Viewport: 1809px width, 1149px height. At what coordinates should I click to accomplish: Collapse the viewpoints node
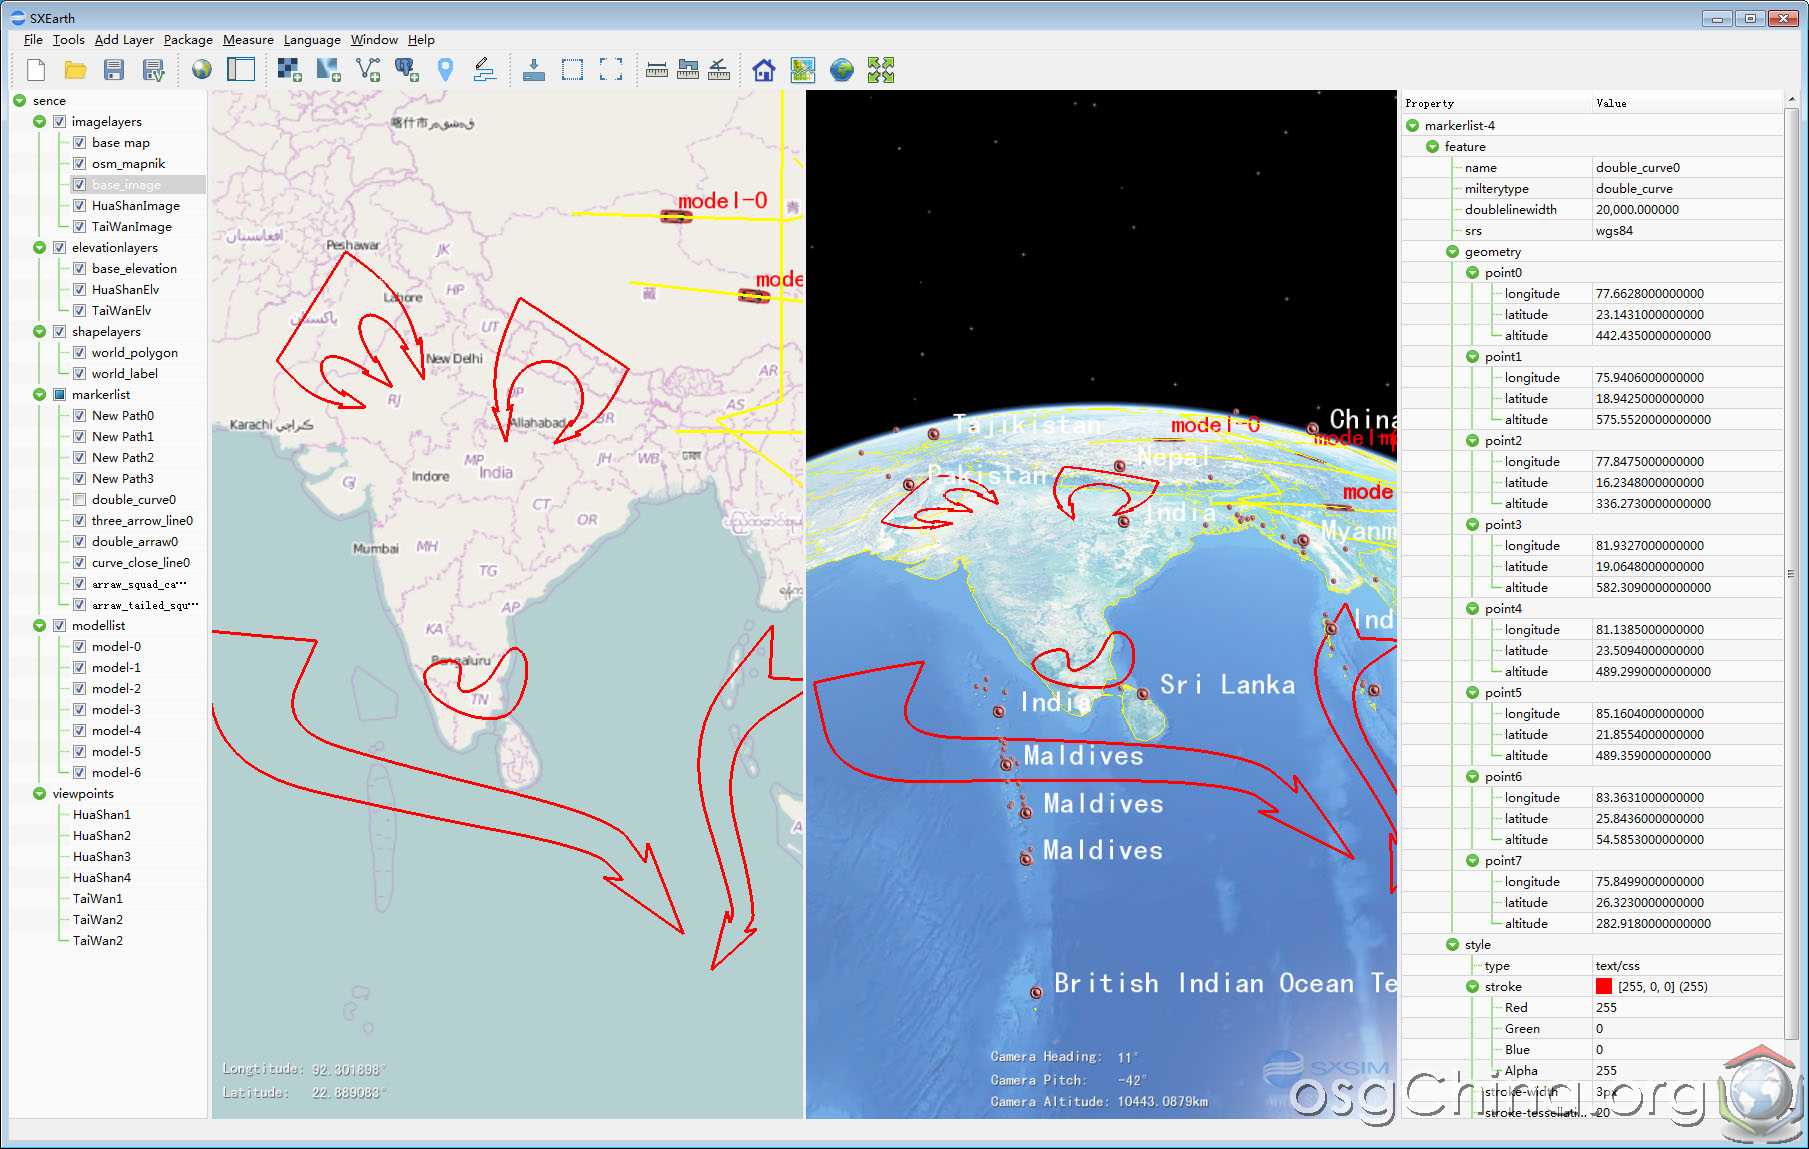pyautogui.click(x=39, y=793)
